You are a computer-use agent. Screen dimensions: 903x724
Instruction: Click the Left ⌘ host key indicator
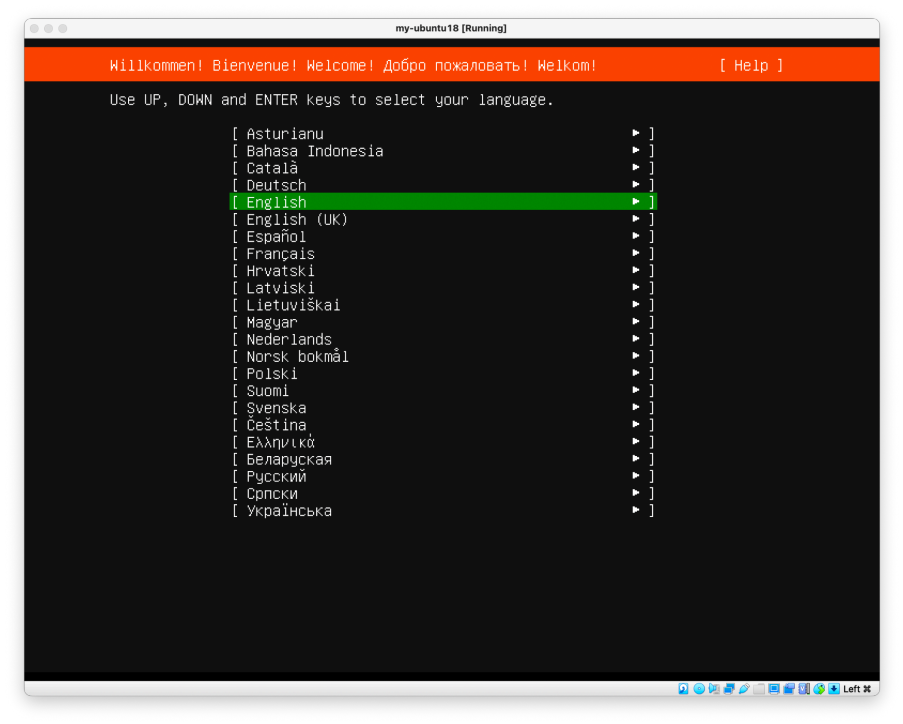point(857,688)
